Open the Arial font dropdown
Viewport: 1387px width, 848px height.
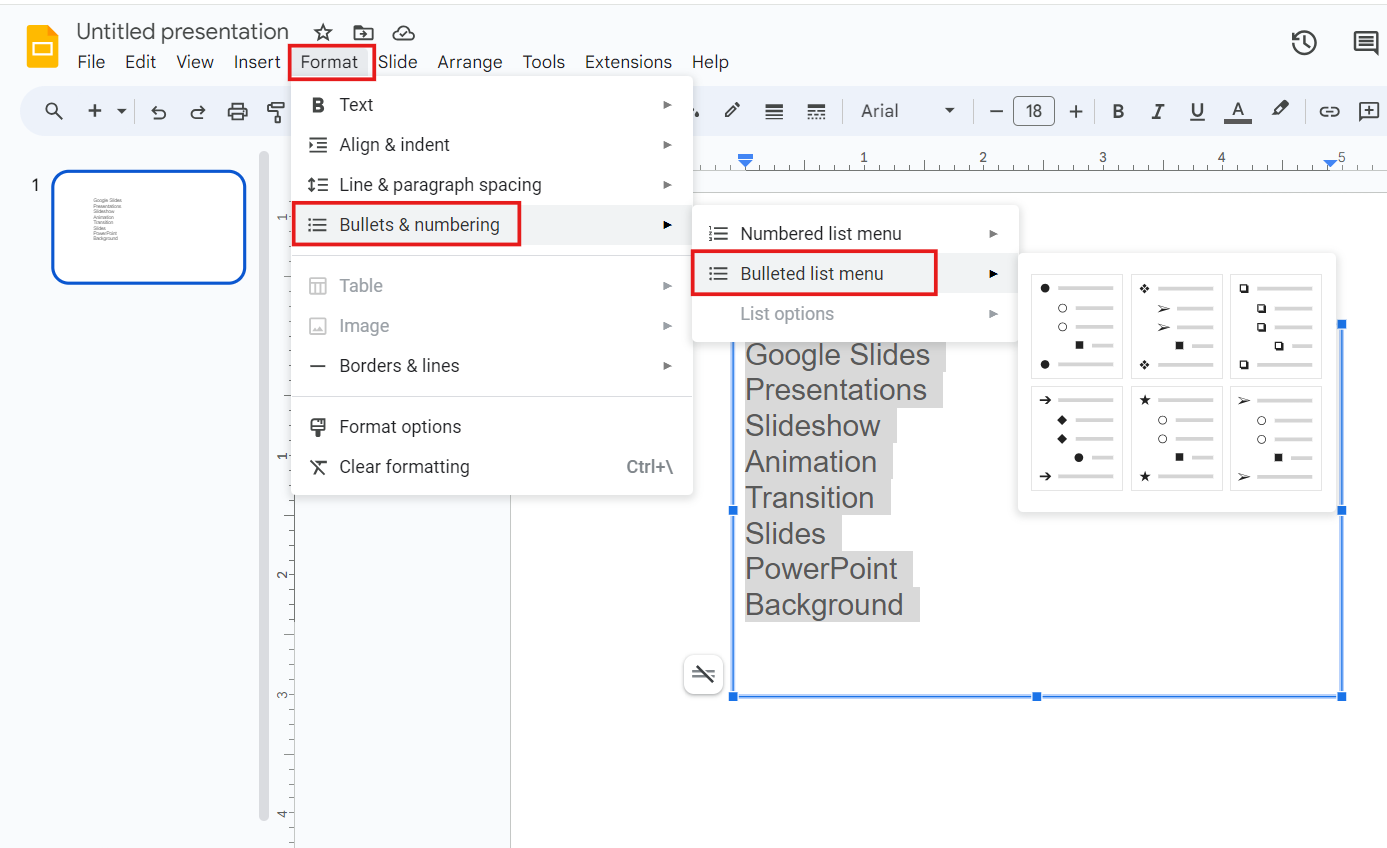click(908, 111)
